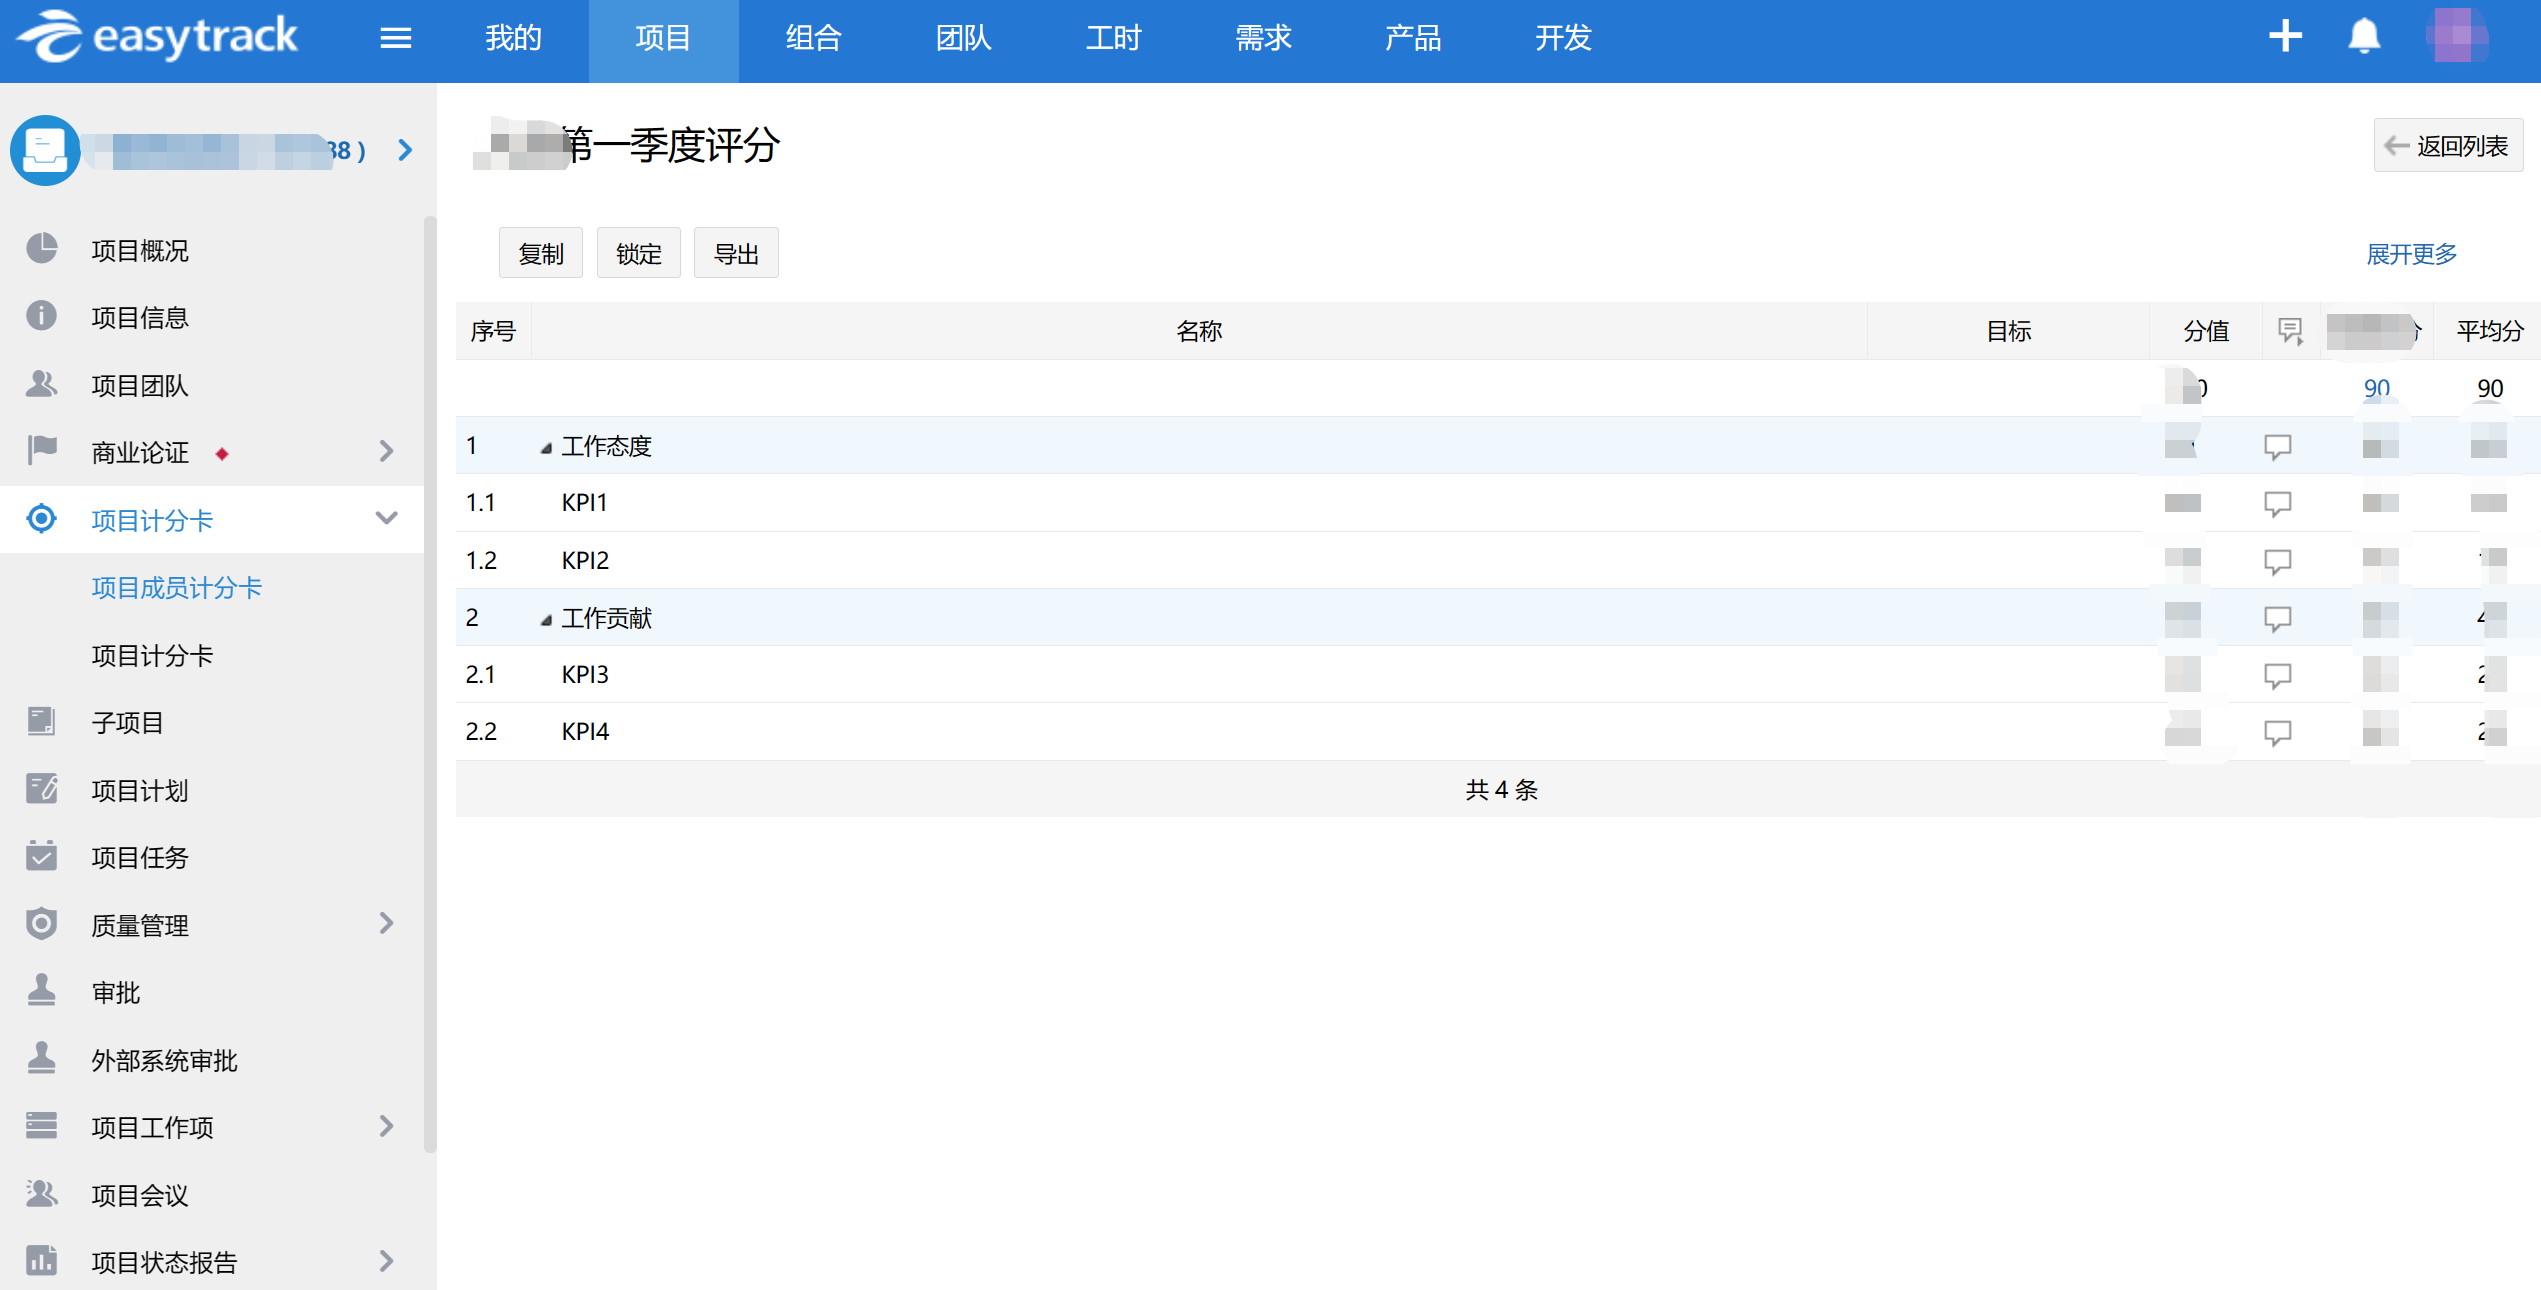Click the comment column header icon

point(2290,331)
